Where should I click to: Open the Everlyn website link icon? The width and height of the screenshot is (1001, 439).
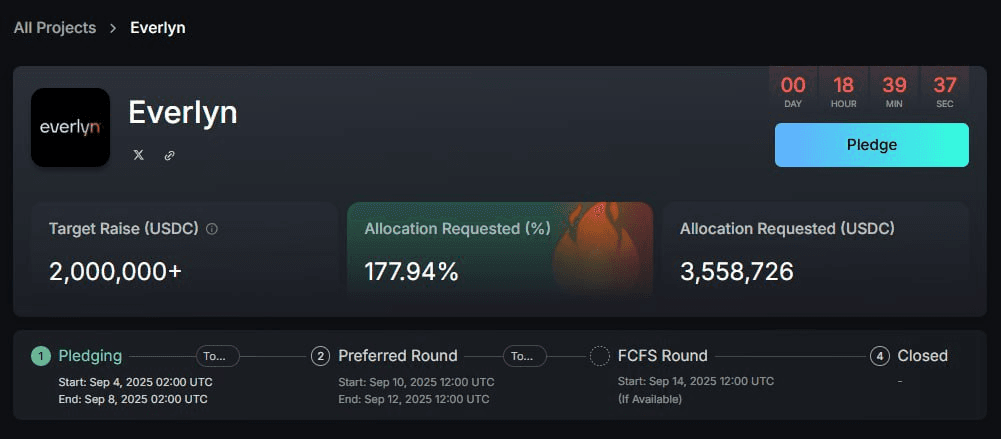pos(169,155)
